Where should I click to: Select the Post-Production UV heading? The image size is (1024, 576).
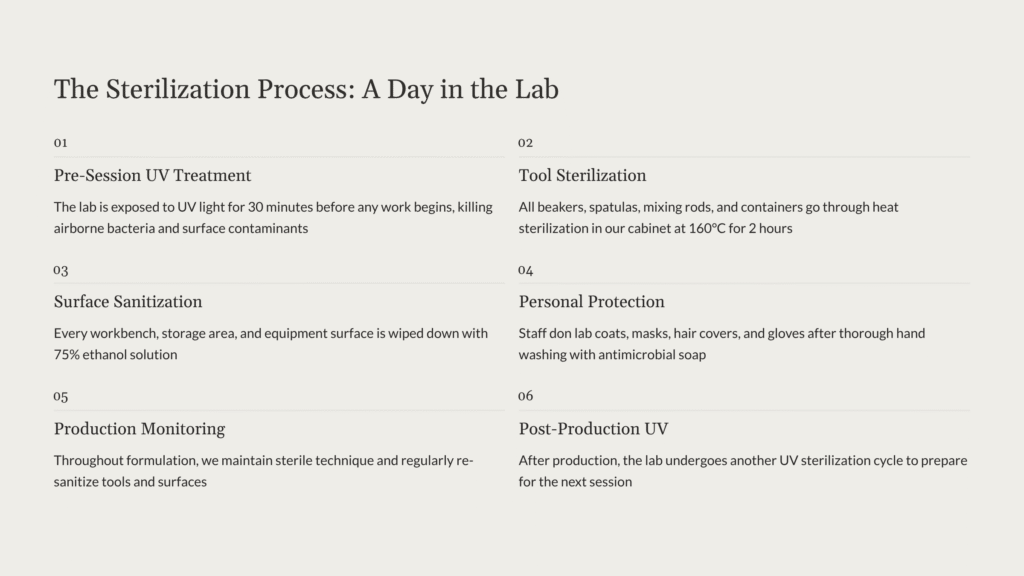click(x=593, y=429)
